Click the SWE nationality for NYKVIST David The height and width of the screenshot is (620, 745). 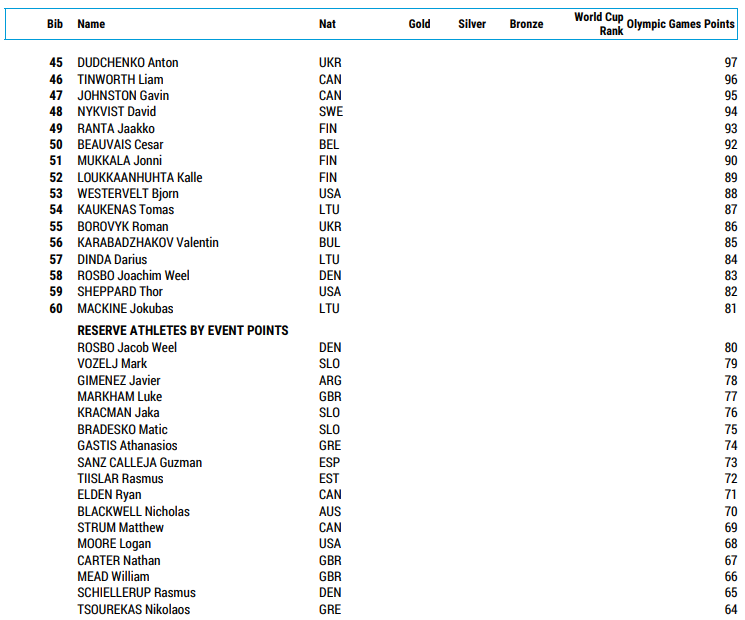tap(329, 112)
